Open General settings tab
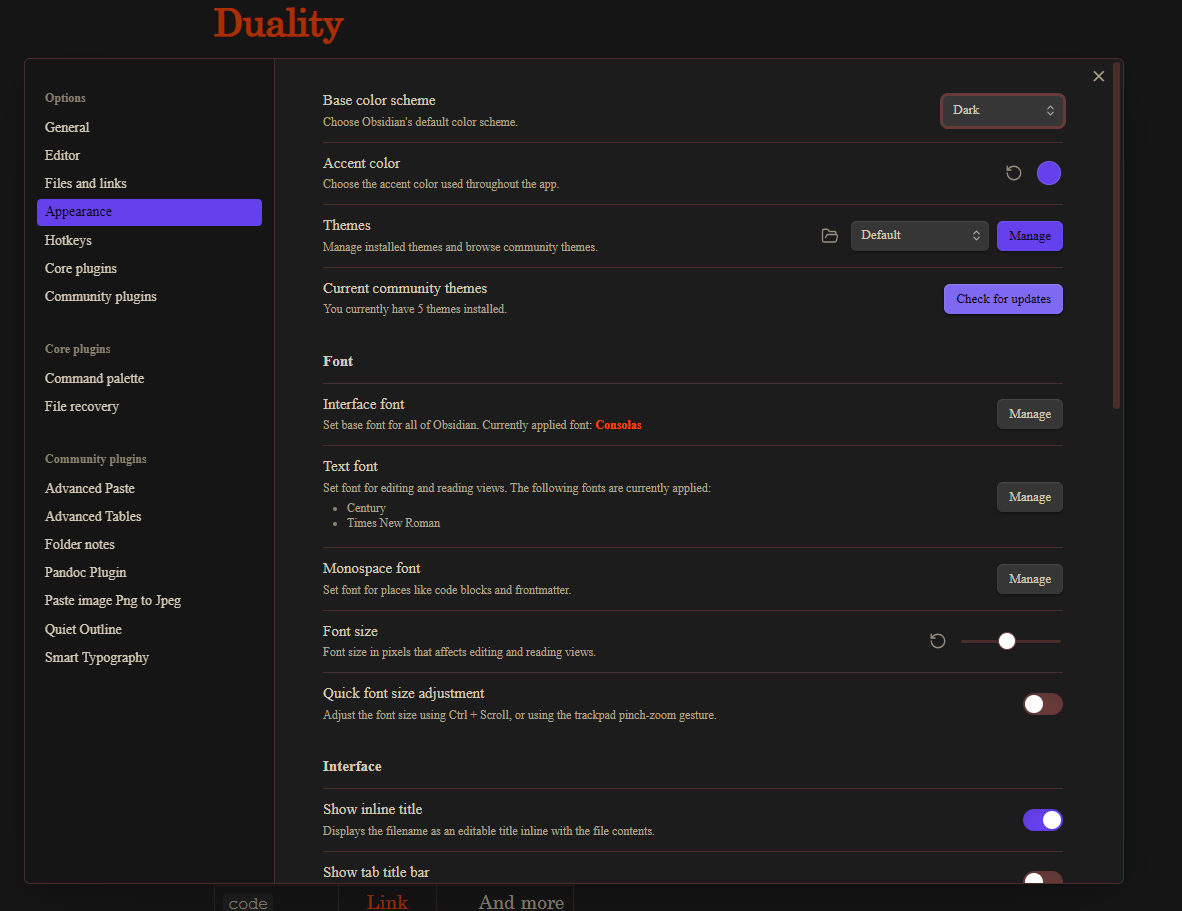This screenshot has width=1182, height=911. click(x=149, y=127)
